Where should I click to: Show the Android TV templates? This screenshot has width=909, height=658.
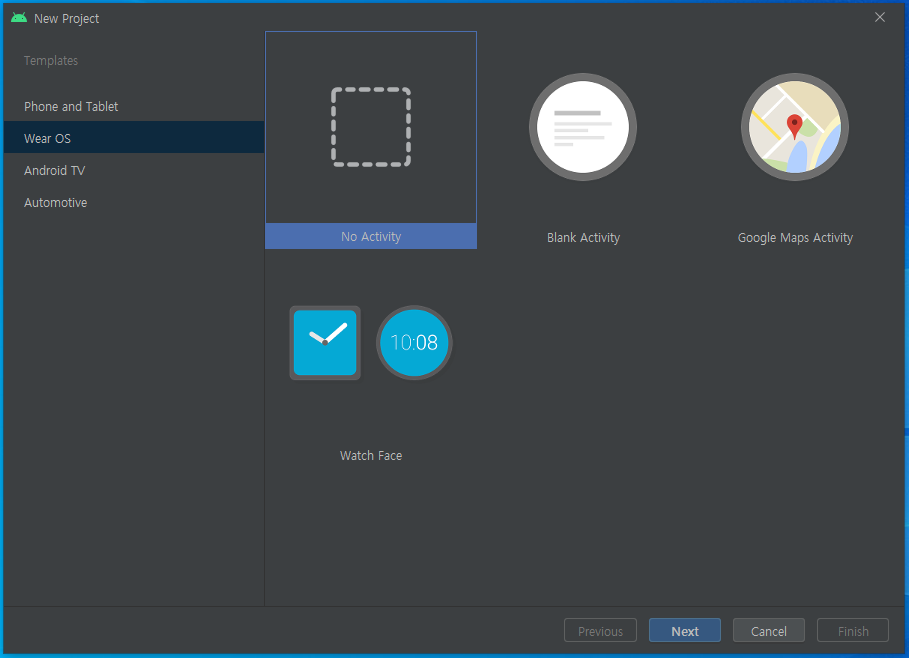coord(134,170)
